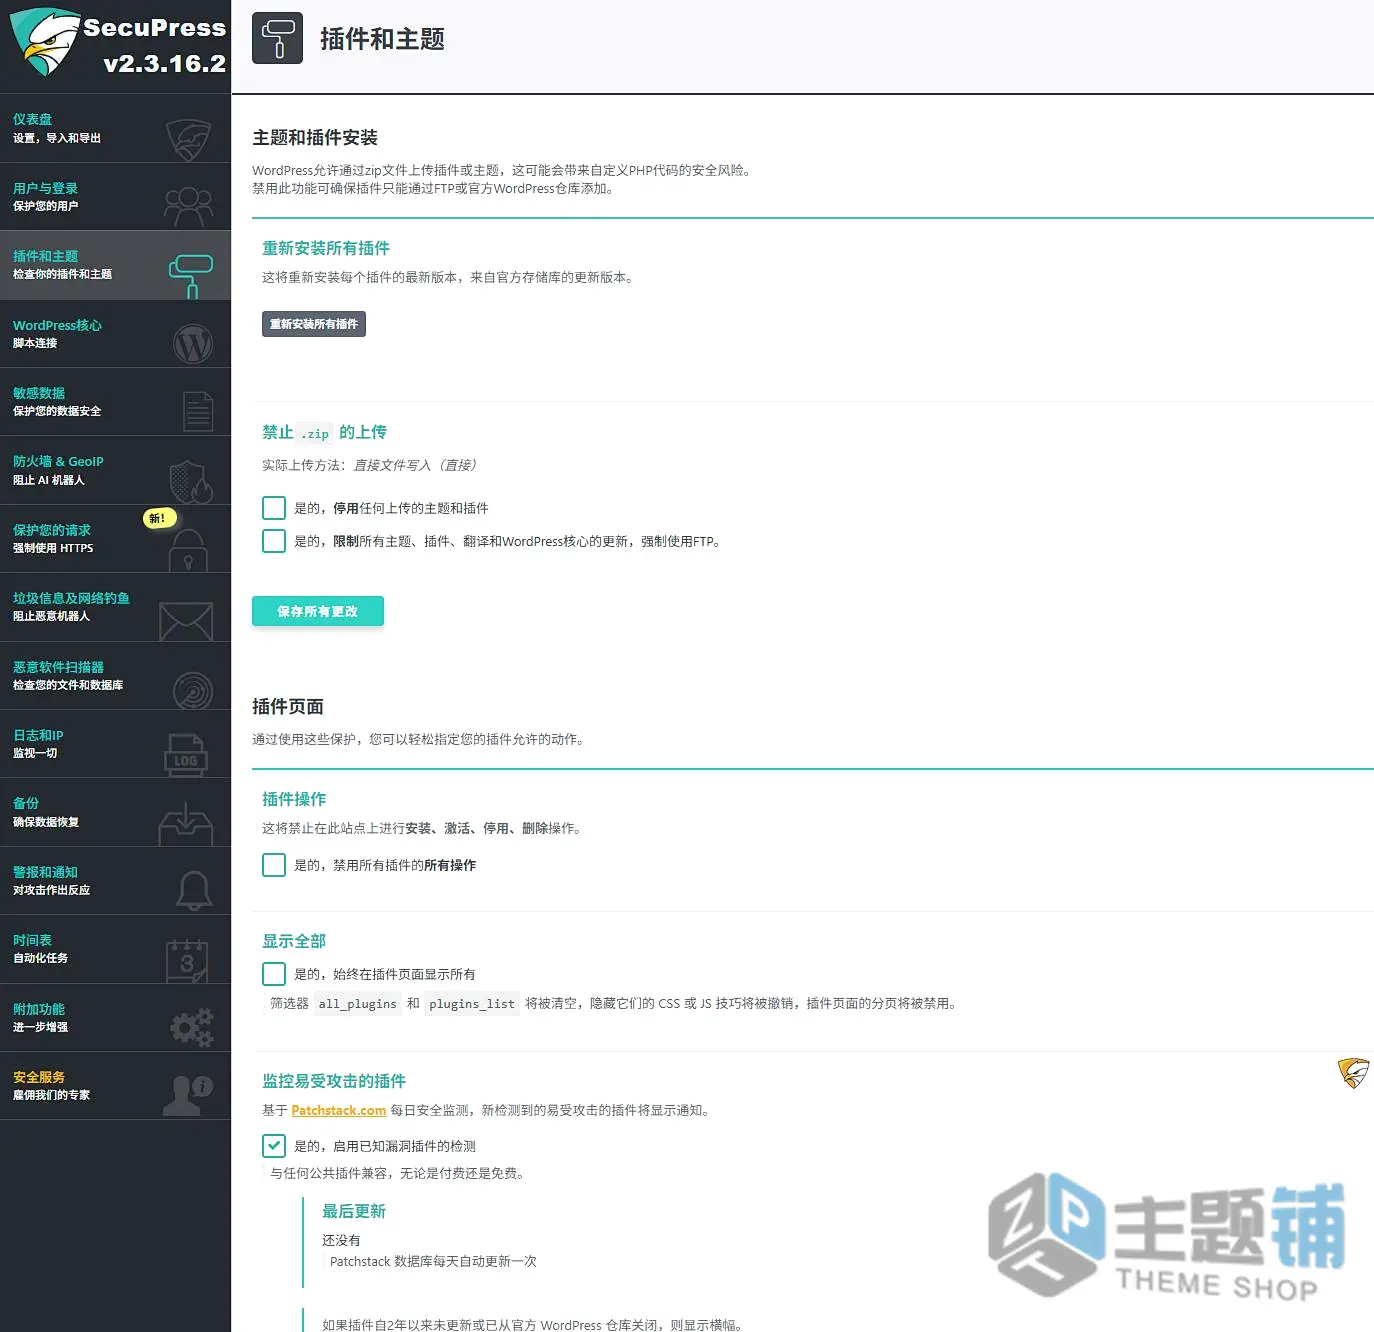The image size is (1374, 1332).
Task: Tick 禁用所有插件的所有操作 checkbox
Action: [274, 865]
